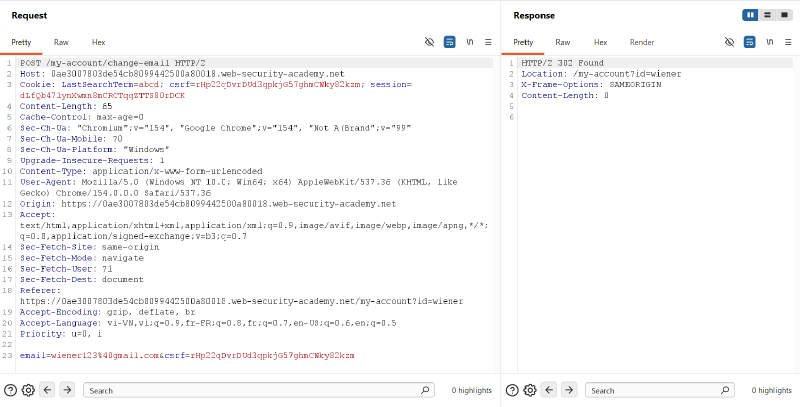The image size is (800, 407).
Task: Click the Origin header line
Action: tap(208, 204)
